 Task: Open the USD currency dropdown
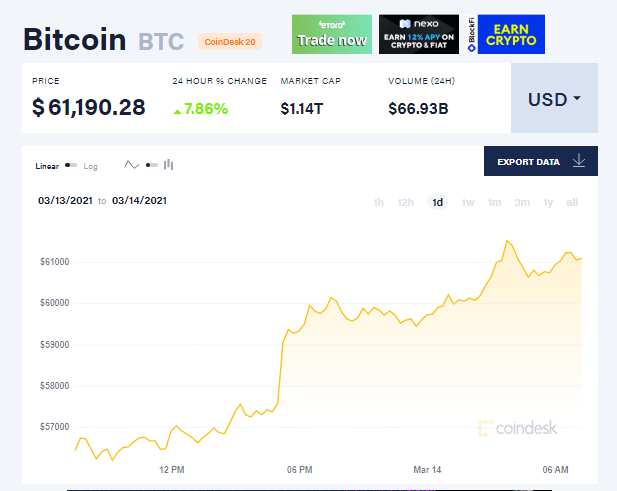tap(554, 98)
